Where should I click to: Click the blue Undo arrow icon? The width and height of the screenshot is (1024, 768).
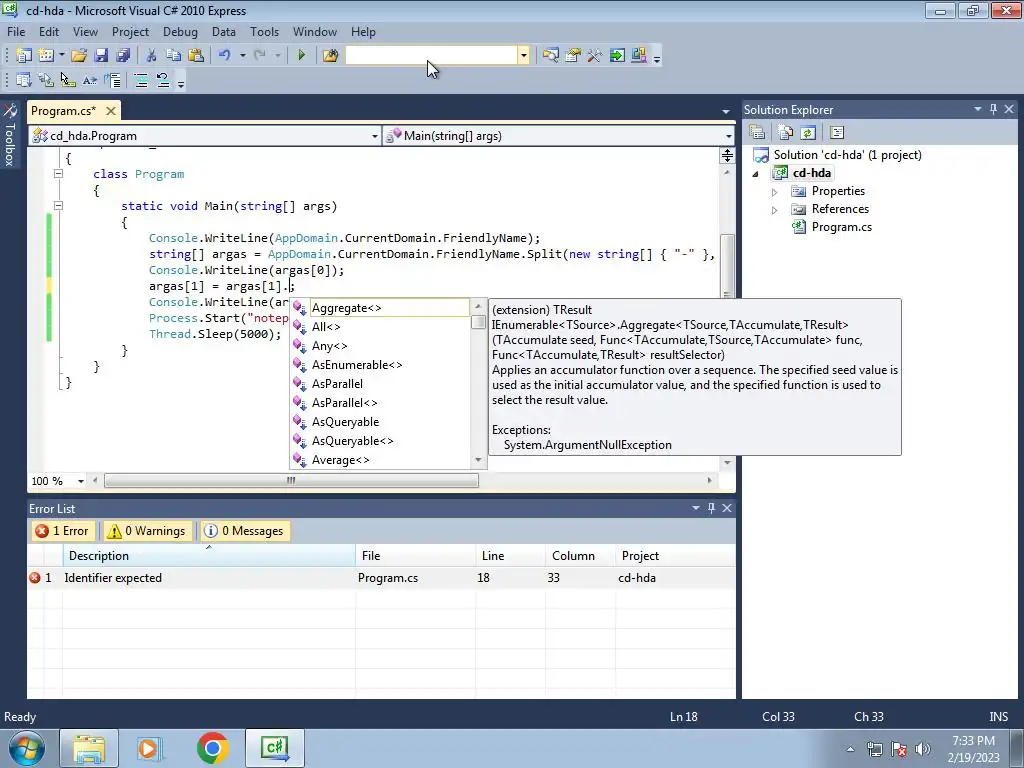pos(225,56)
